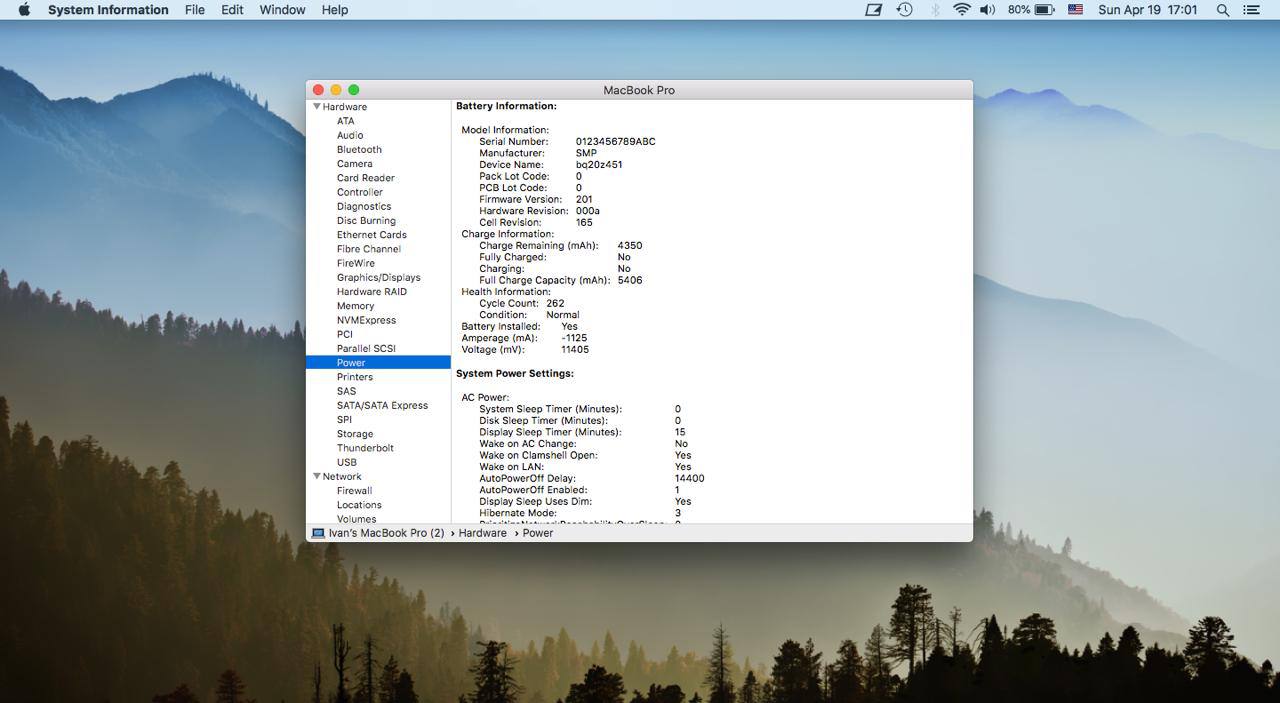Click the Charge Remaining value 4350
The width and height of the screenshot is (1280, 703).
tap(630, 245)
